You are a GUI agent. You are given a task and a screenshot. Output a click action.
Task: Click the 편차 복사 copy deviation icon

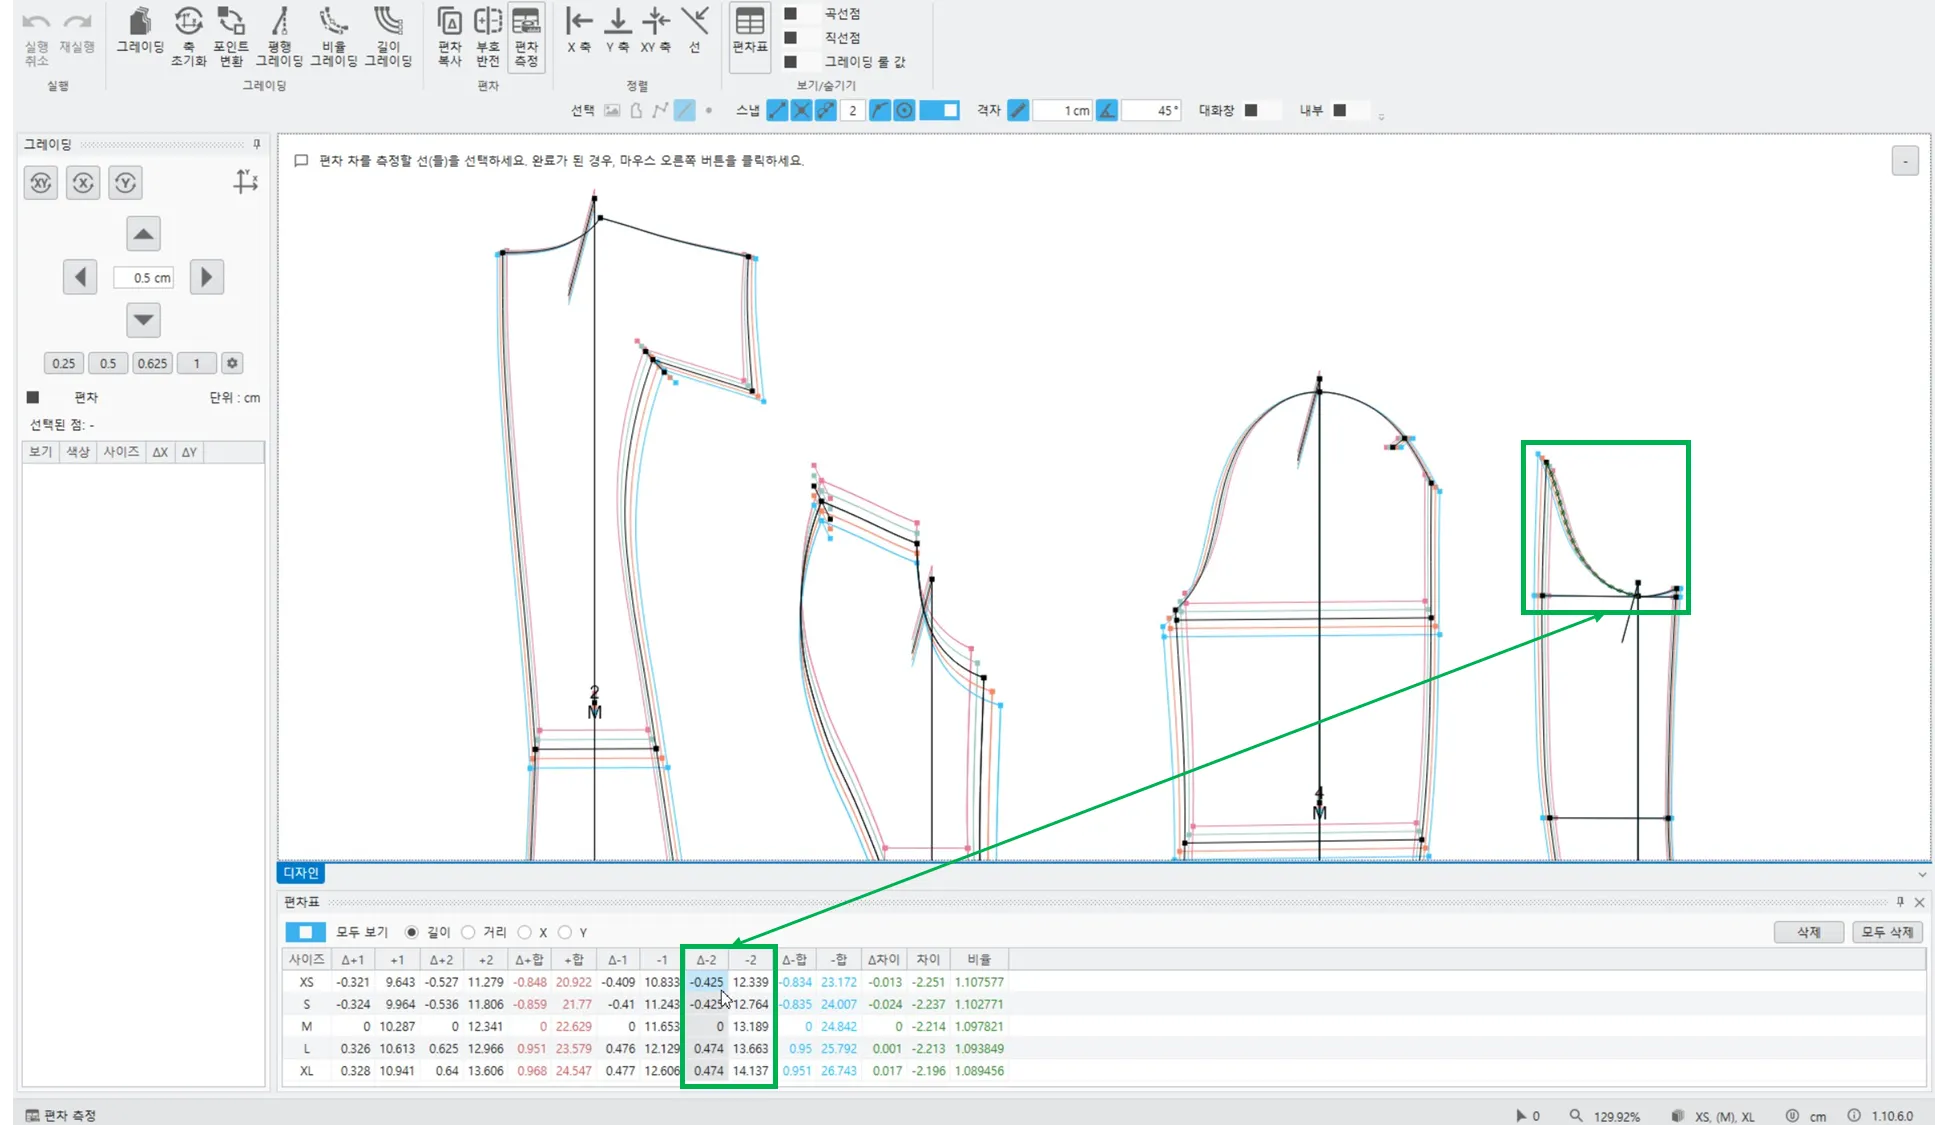450,30
